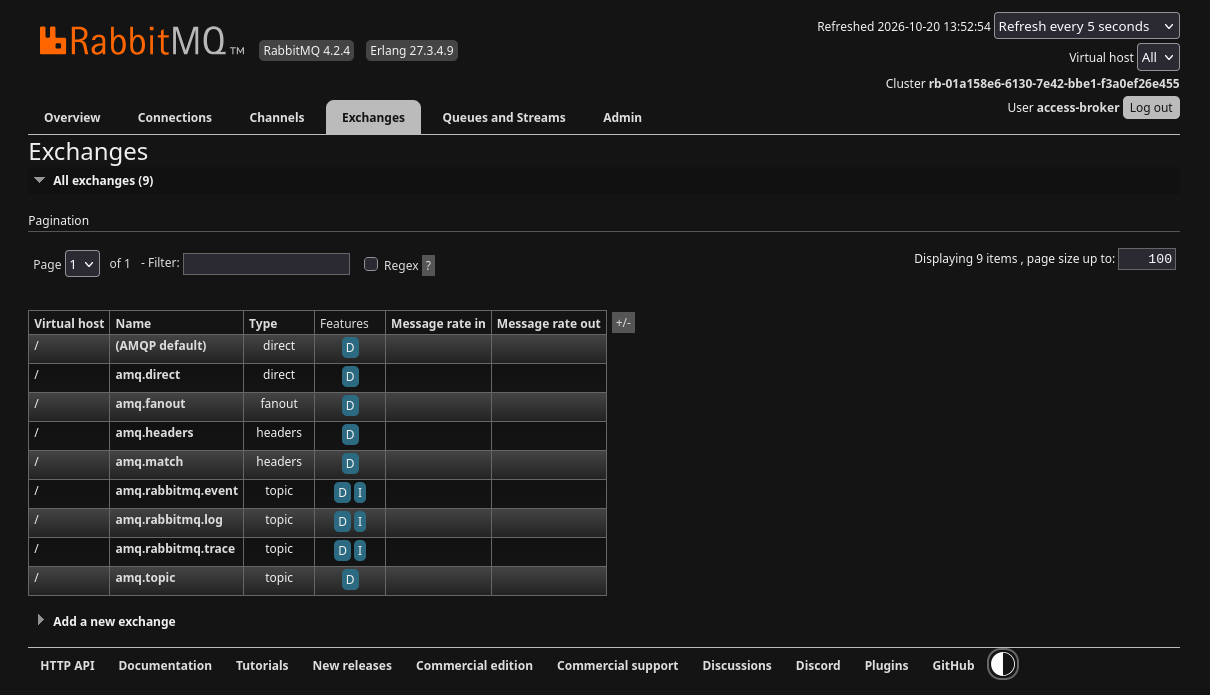The height and width of the screenshot is (695, 1210).
Task: Open the amq.fanout exchange
Action: point(150,403)
